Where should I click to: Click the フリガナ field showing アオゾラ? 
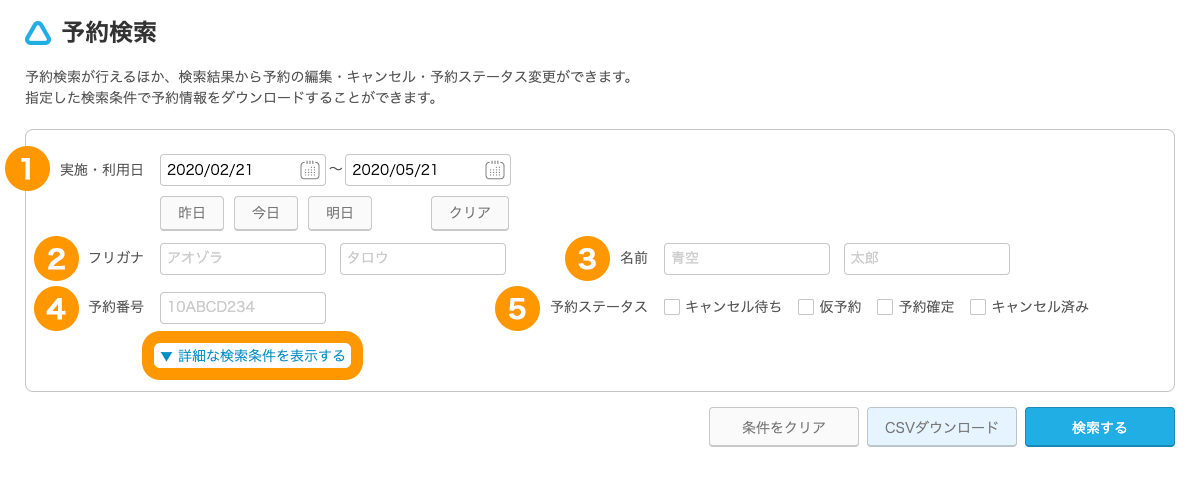point(243,258)
